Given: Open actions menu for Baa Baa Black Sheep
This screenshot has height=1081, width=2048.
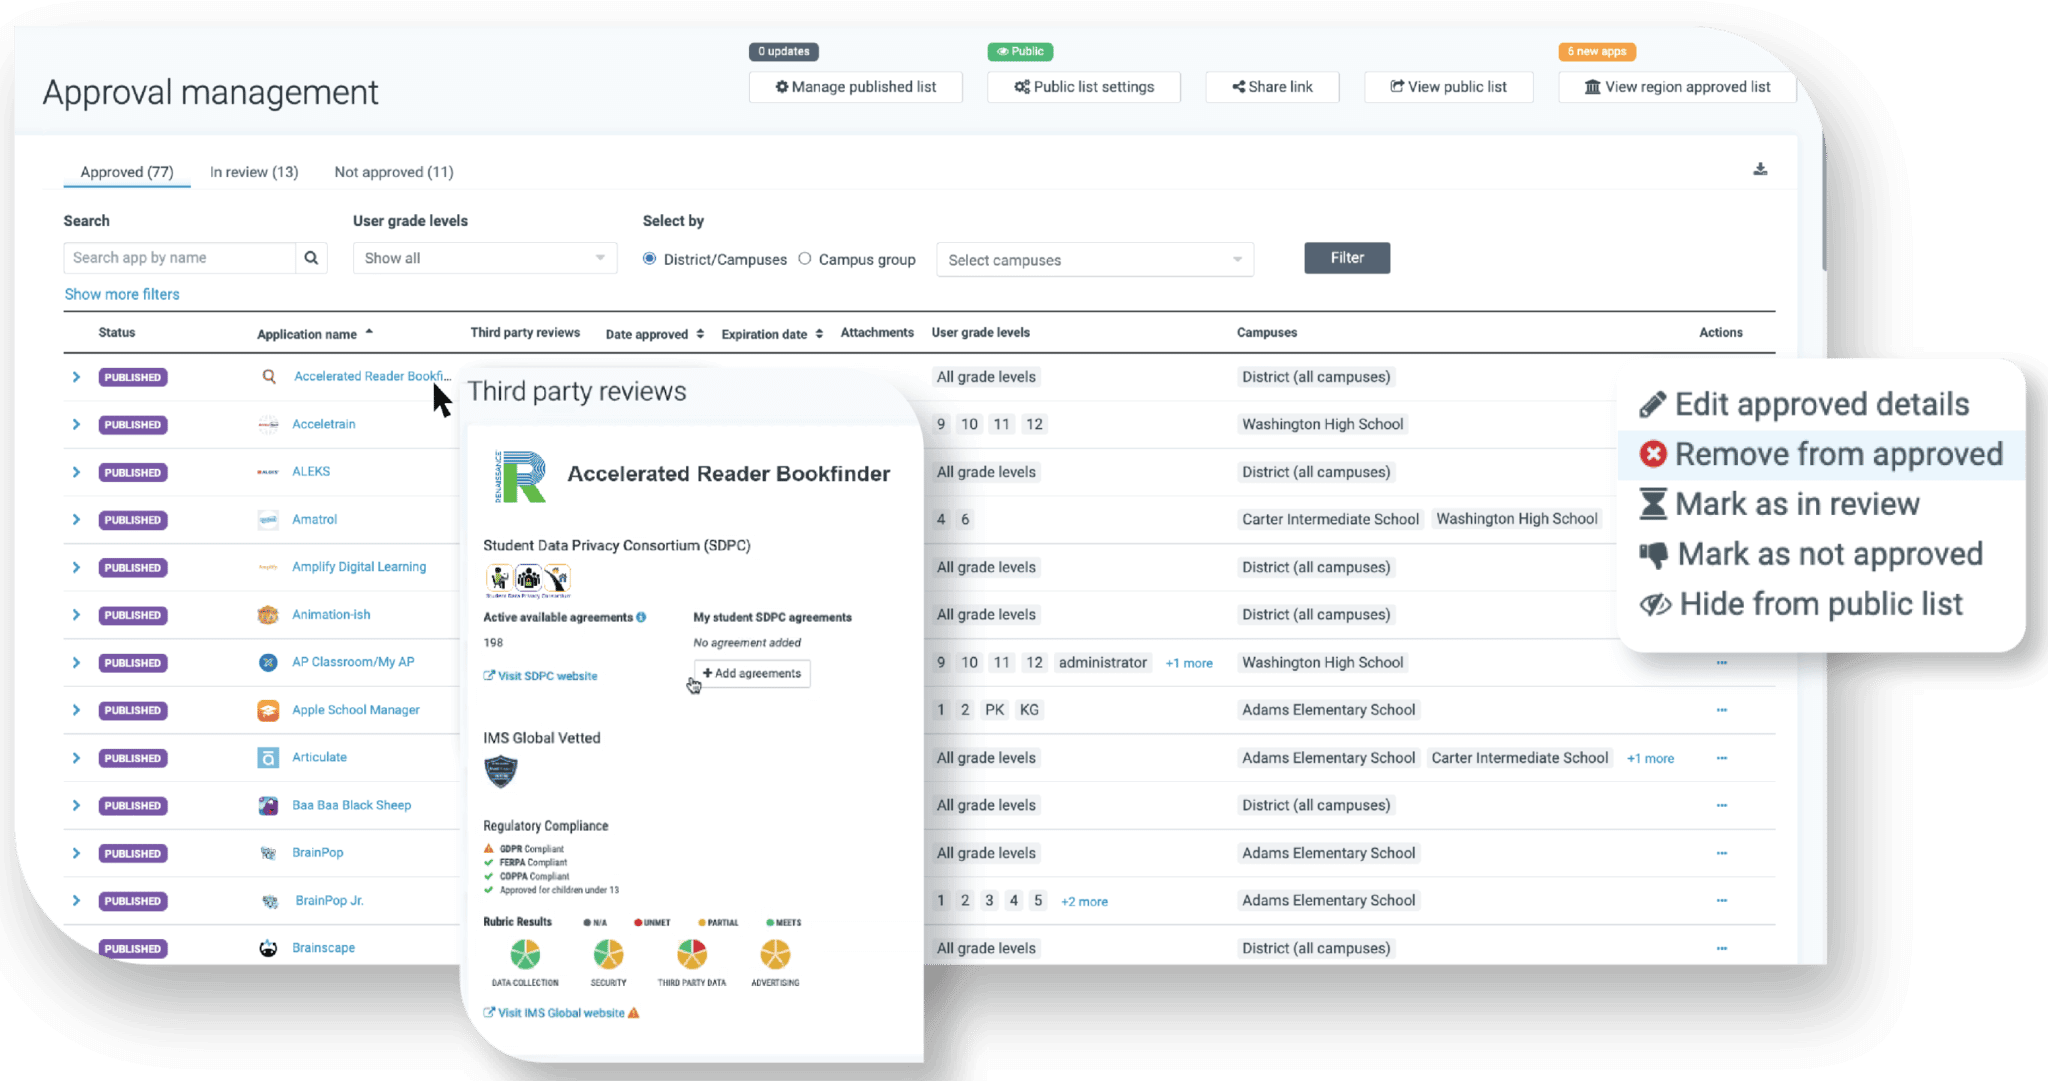Looking at the screenshot, I should 1721,805.
